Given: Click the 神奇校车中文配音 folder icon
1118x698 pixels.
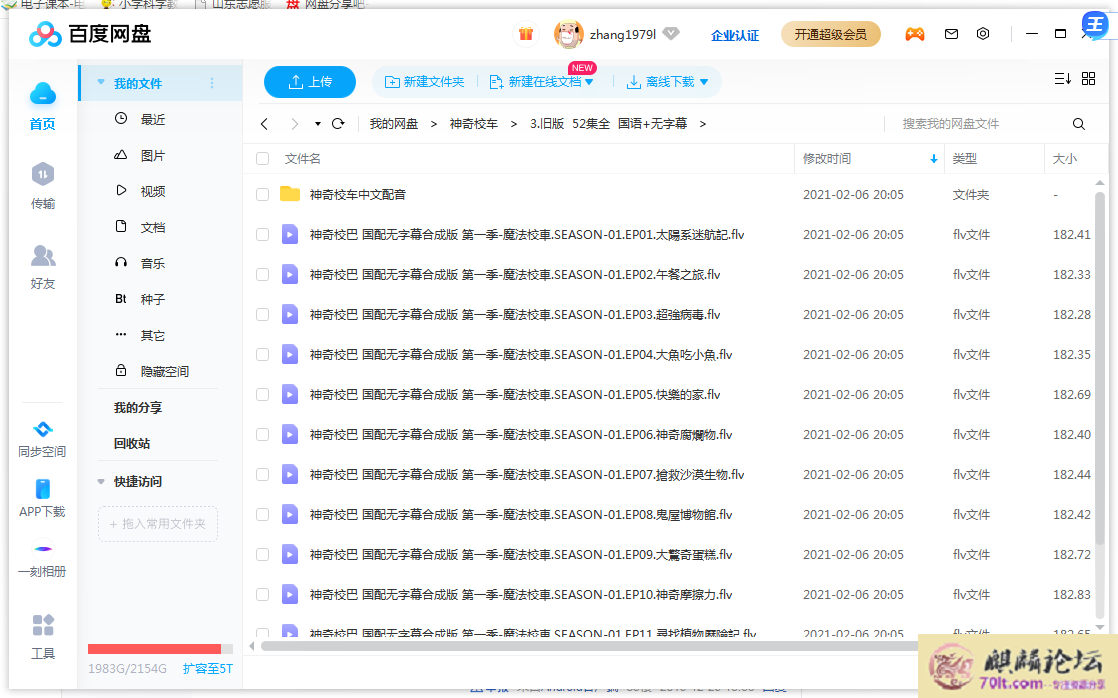Looking at the screenshot, I should click(289, 194).
